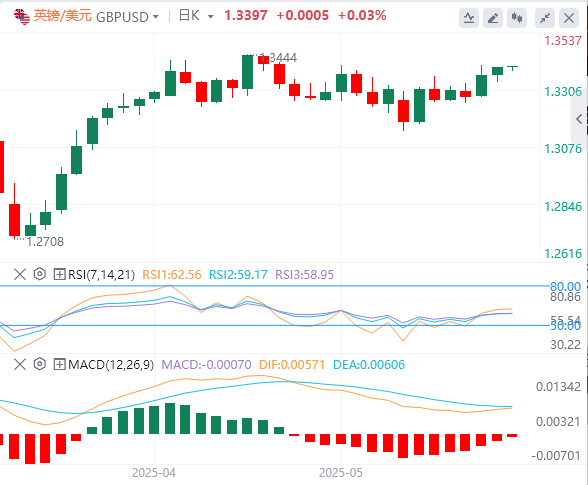Click the GBP/USD flag icon
Image resolution: width=588 pixels, height=485 pixels.
[x=22, y=17]
